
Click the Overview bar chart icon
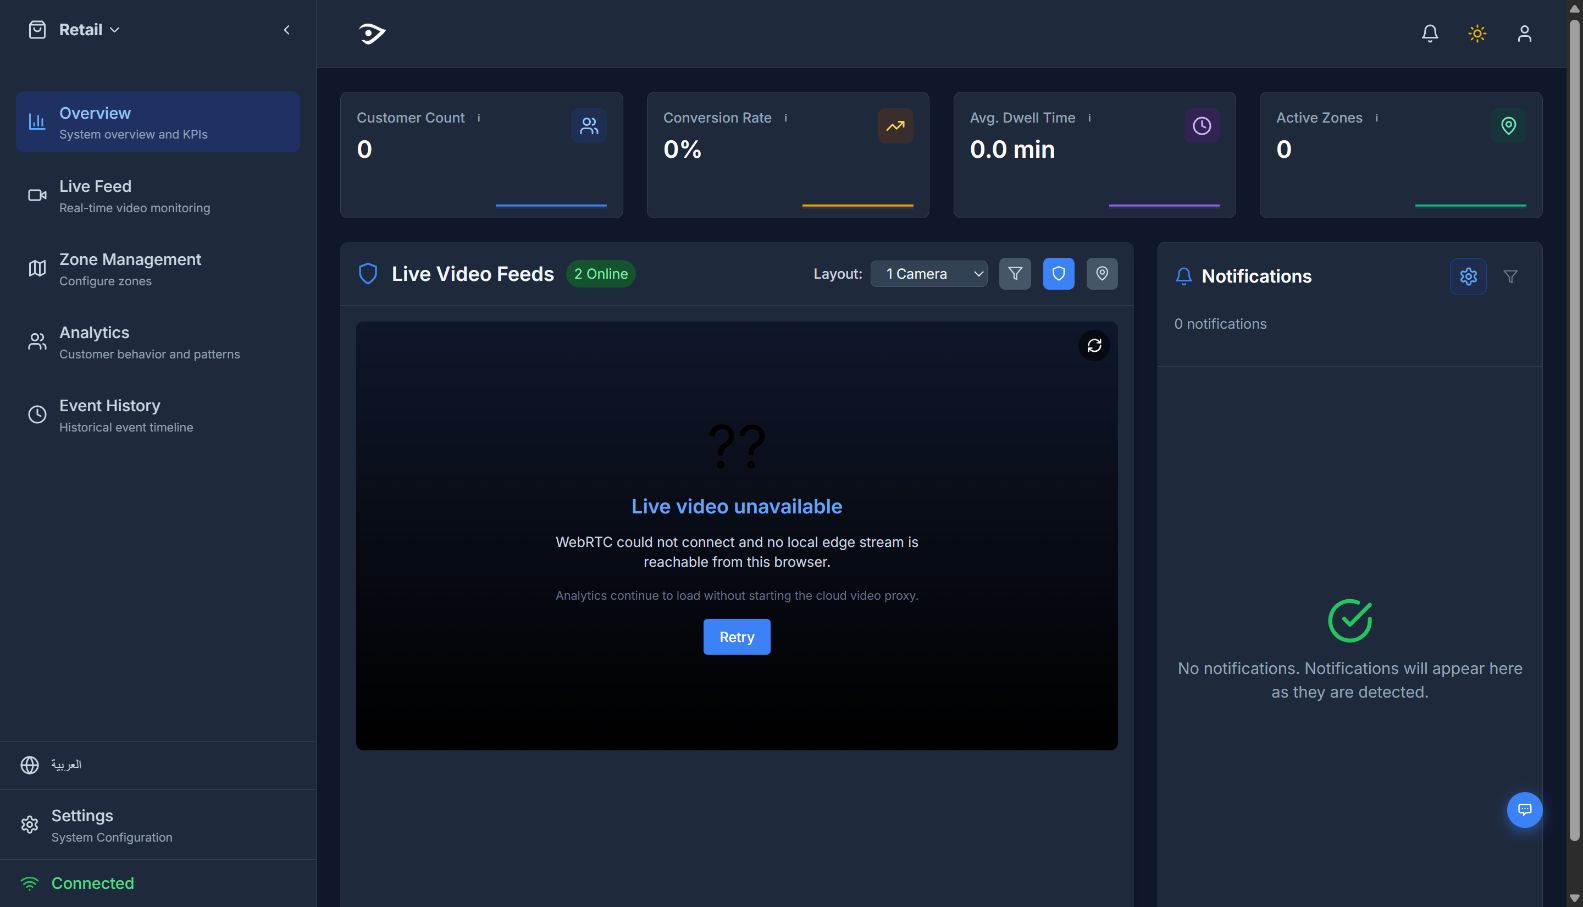(37, 122)
